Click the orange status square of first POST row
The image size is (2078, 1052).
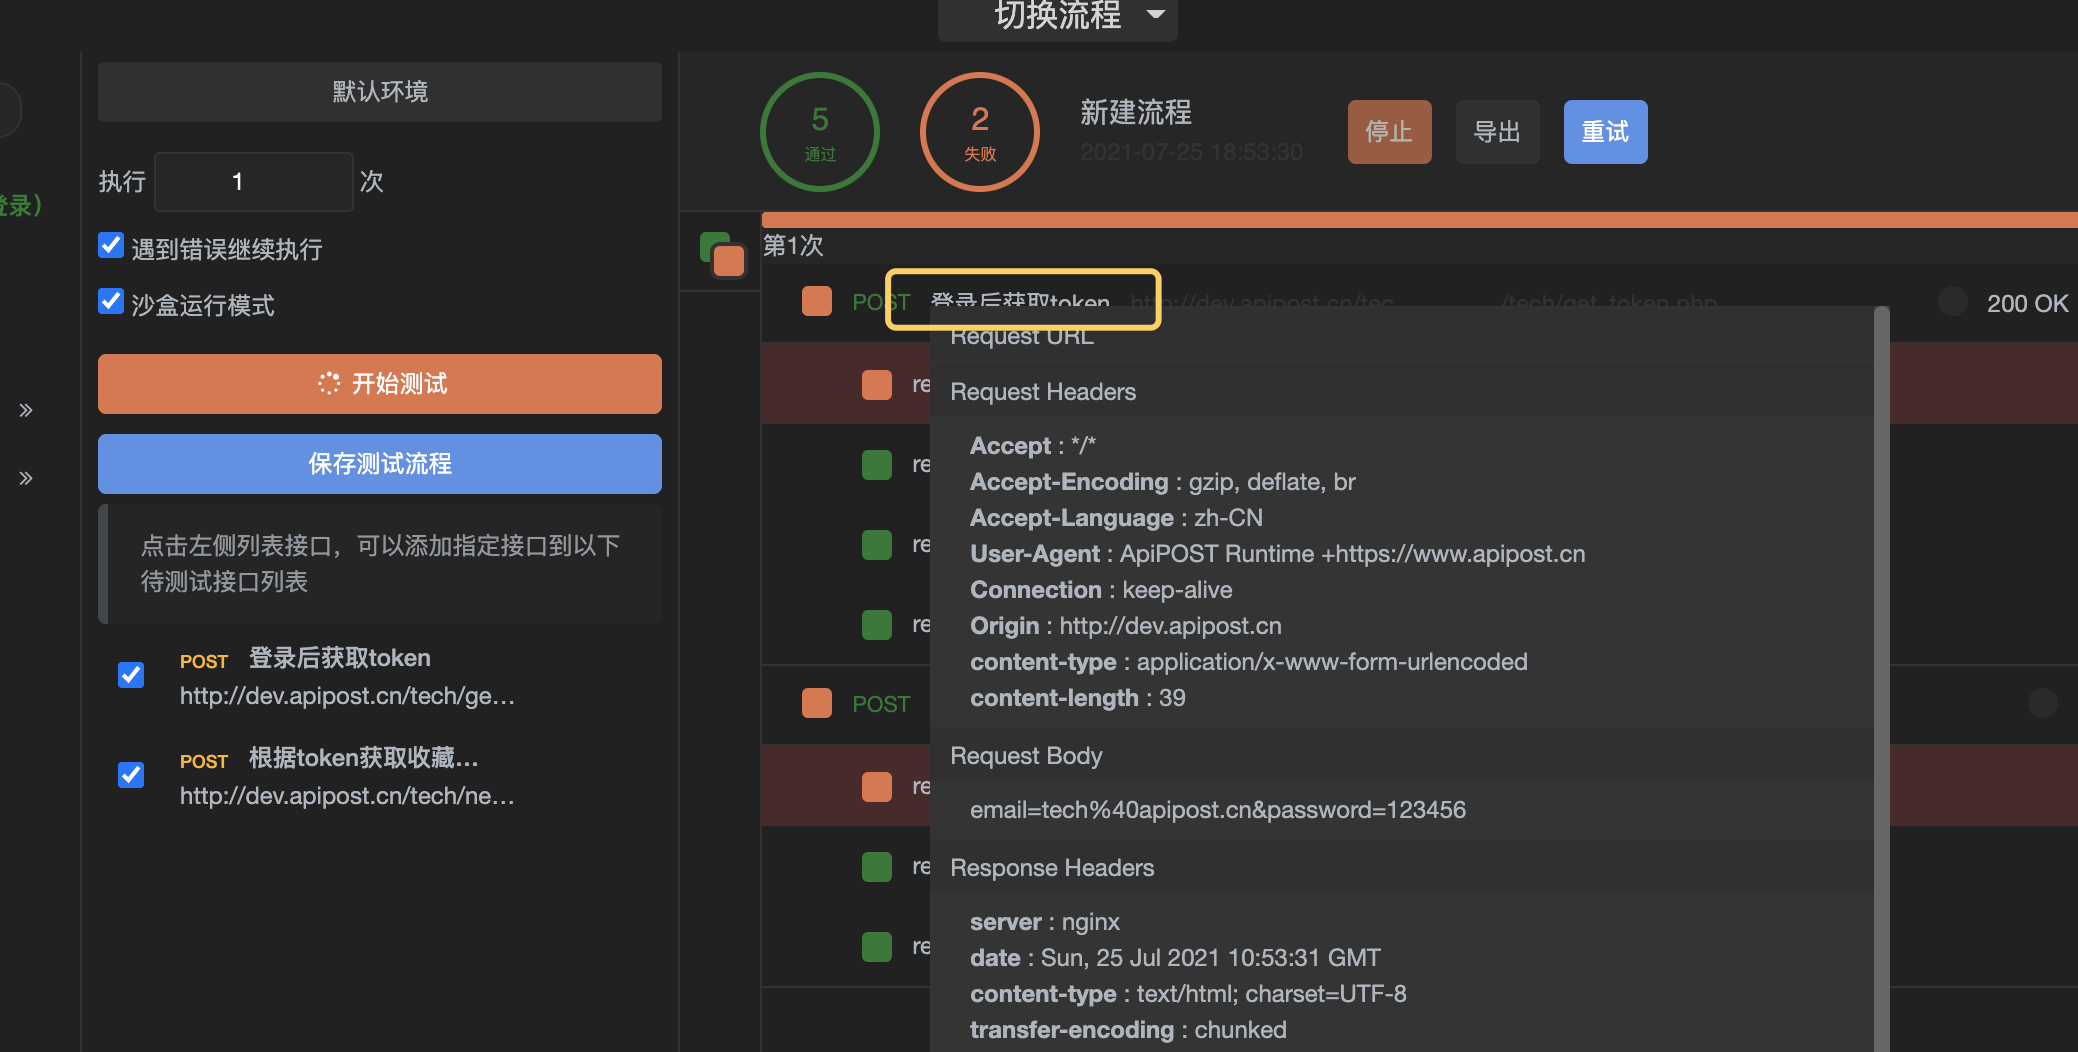[x=817, y=301]
